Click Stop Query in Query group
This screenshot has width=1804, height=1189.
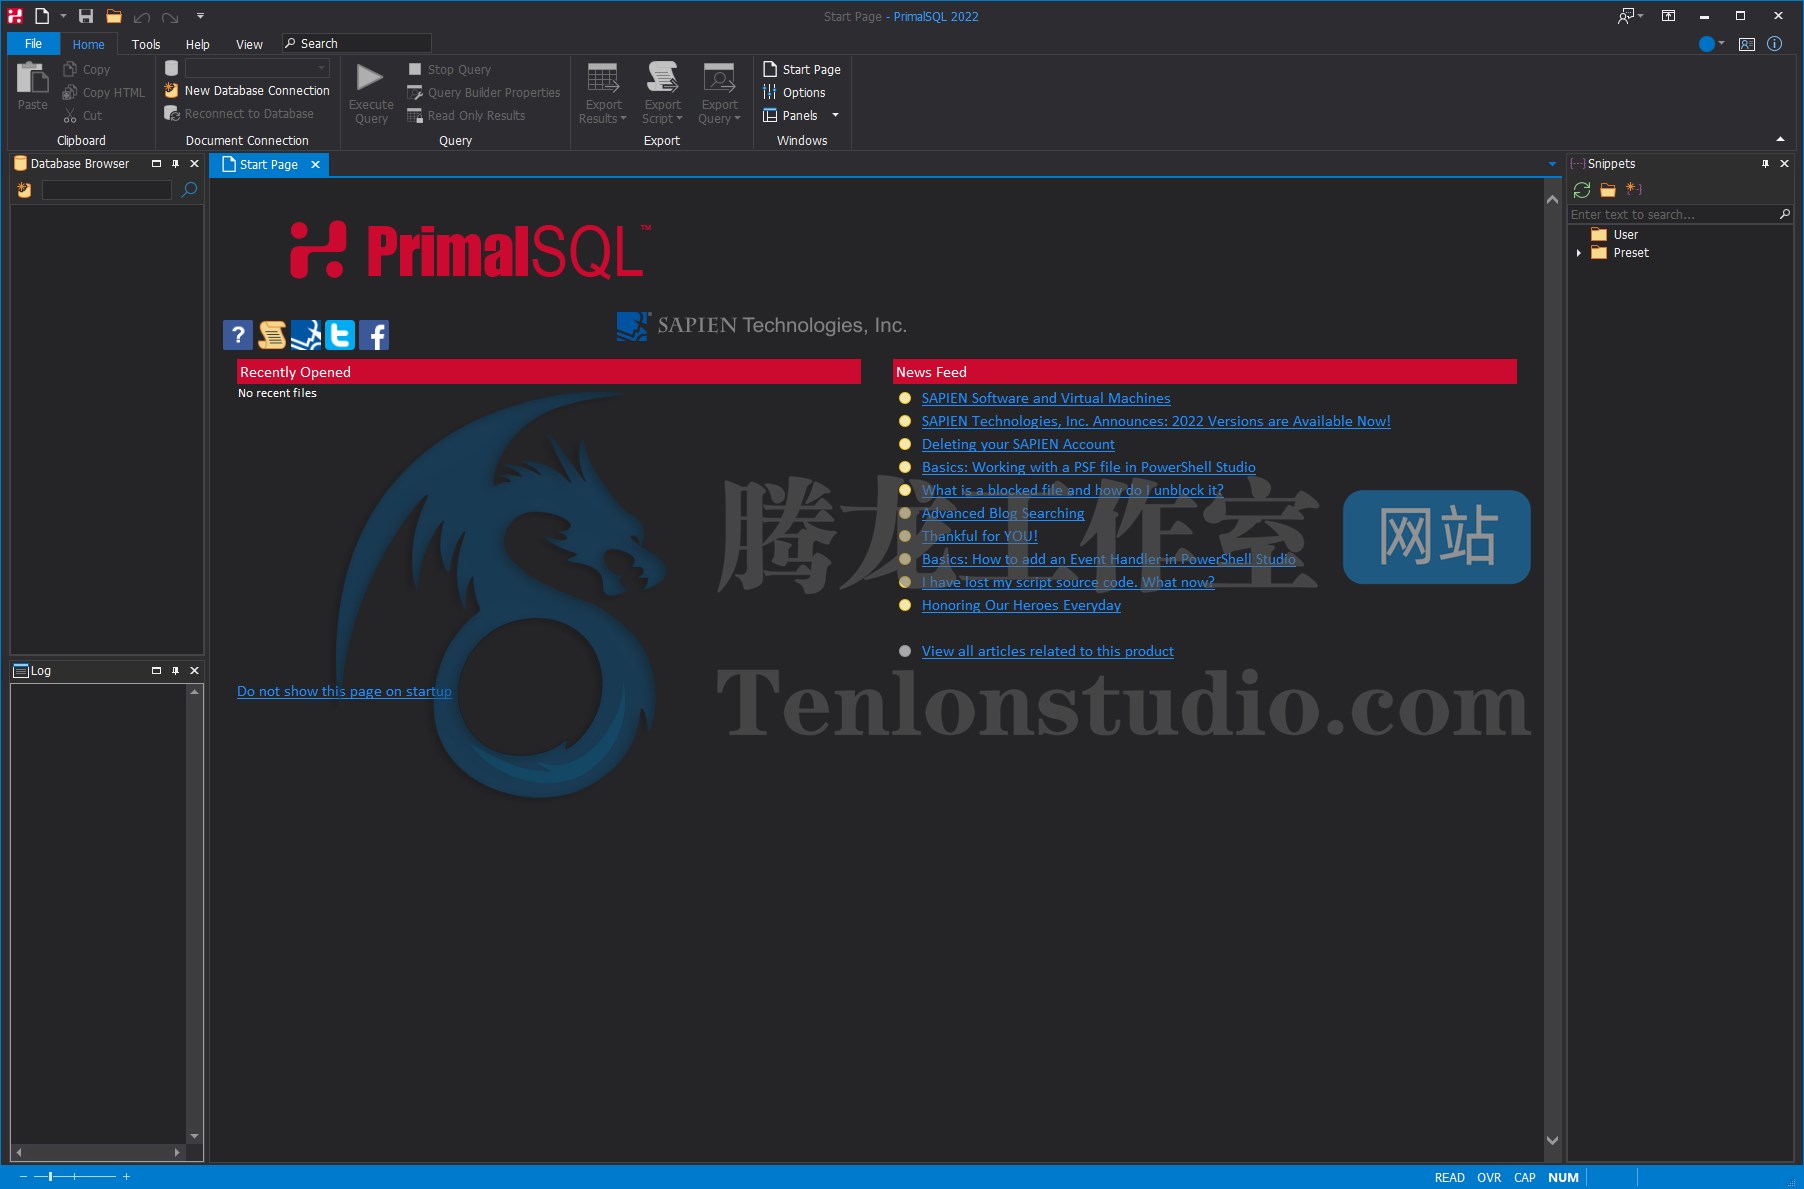449,69
